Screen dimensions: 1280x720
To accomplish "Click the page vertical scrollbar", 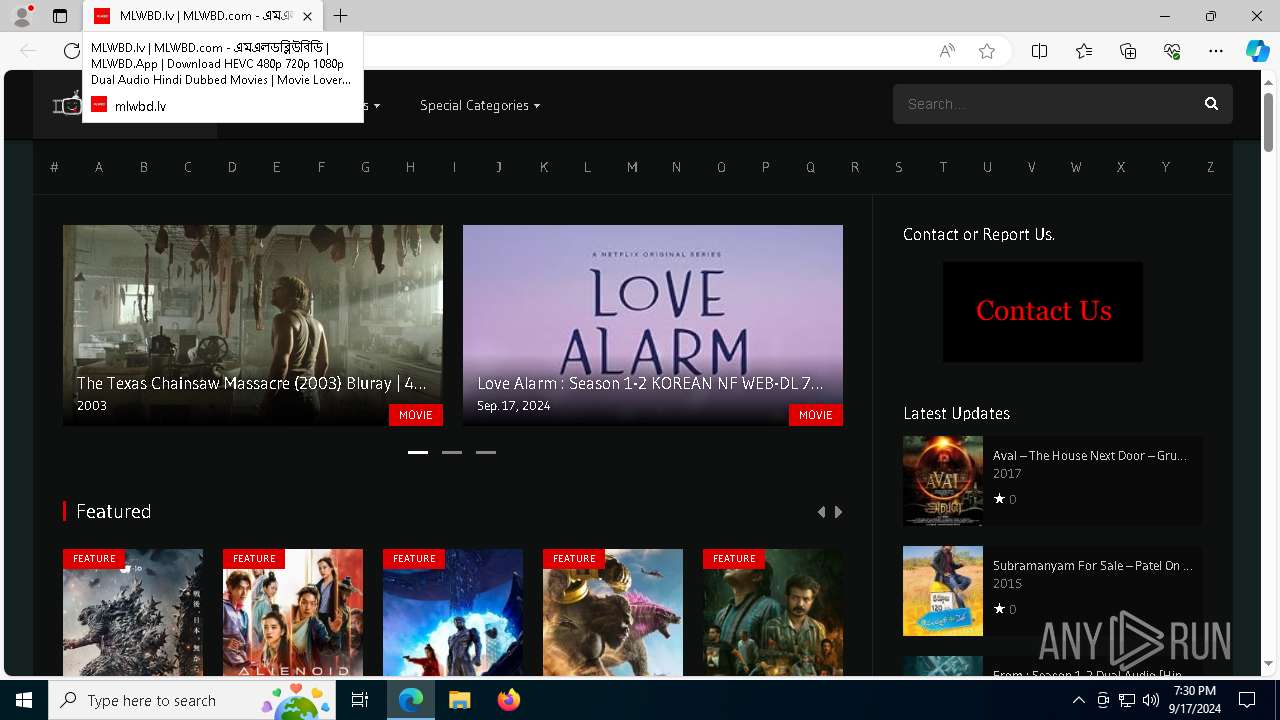I will pyautogui.click(x=1268, y=125).
